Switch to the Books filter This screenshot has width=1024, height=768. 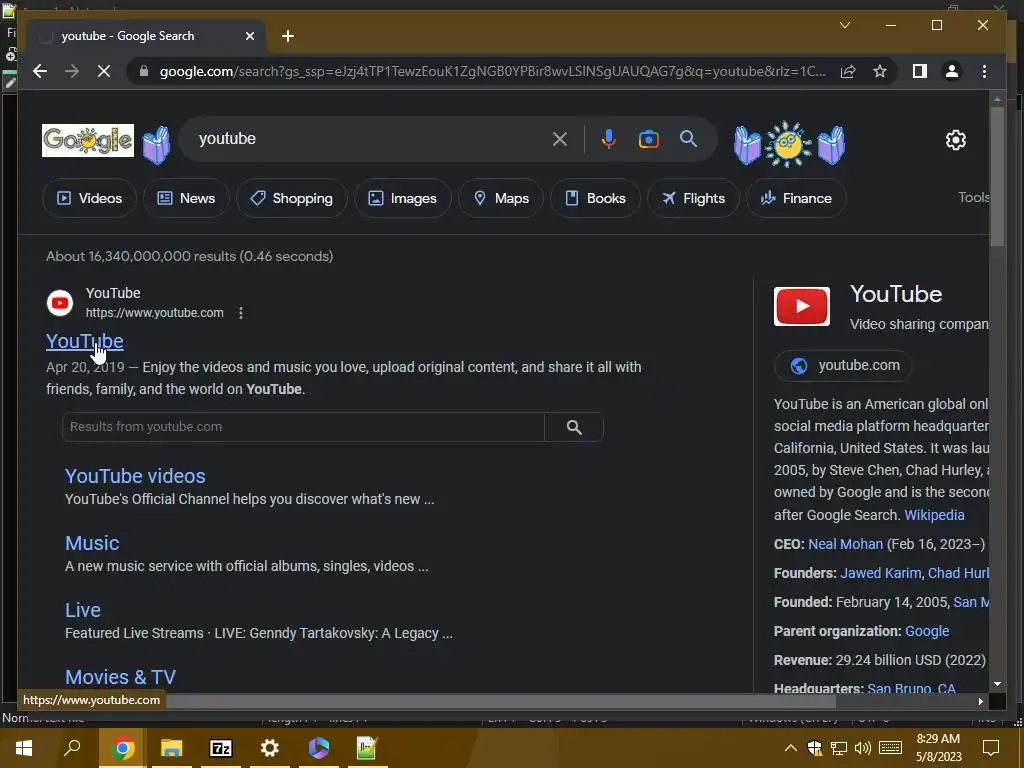[595, 198]
